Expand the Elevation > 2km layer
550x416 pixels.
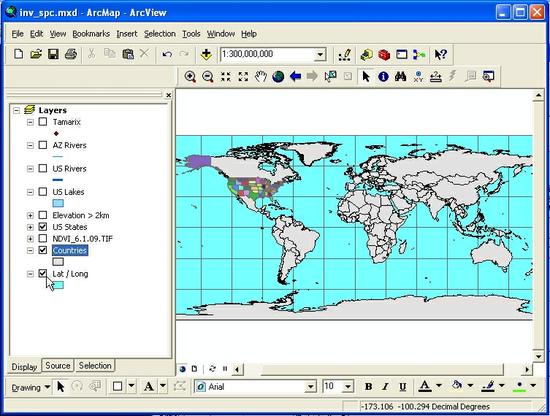[x=30, y=215]
